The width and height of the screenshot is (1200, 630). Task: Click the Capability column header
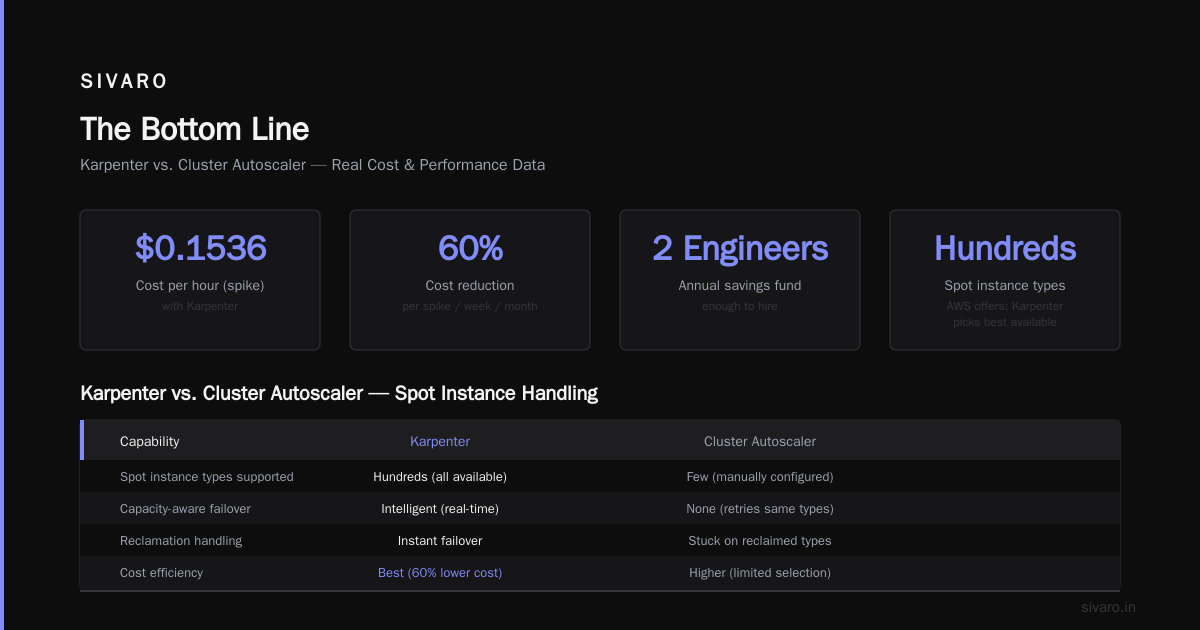[150, 441]
